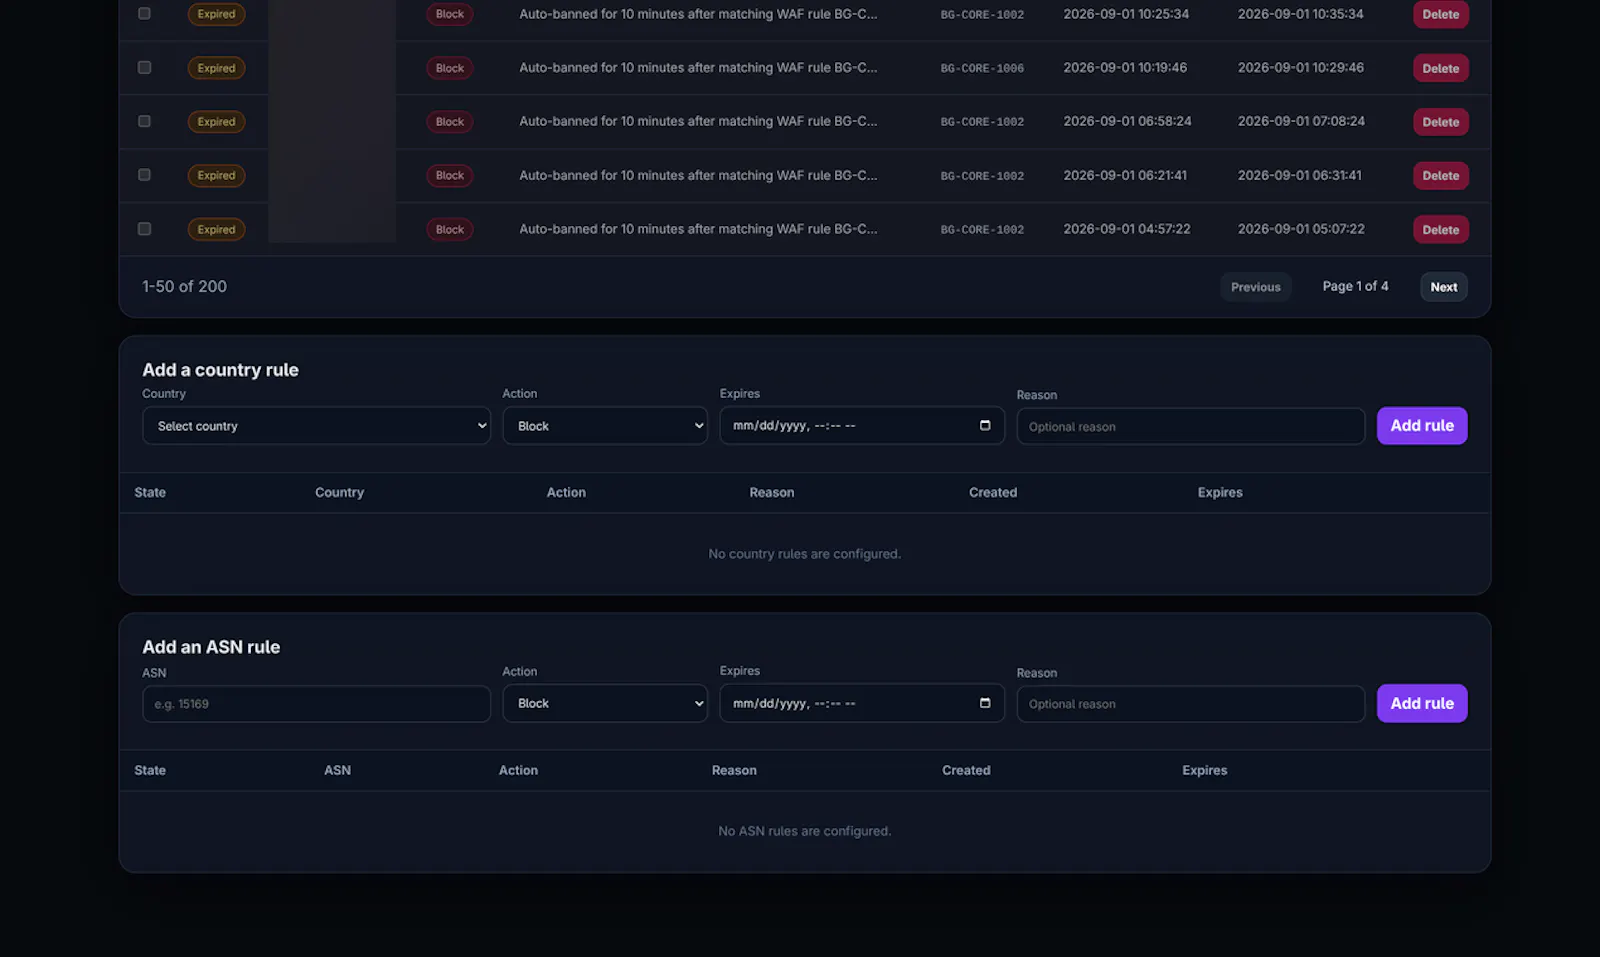Image resolution: width=1600 pixels, height=957 pixels.
Task: Click the expiry time 2026-09-01 10:35:34
Action: coord(1300,14)
